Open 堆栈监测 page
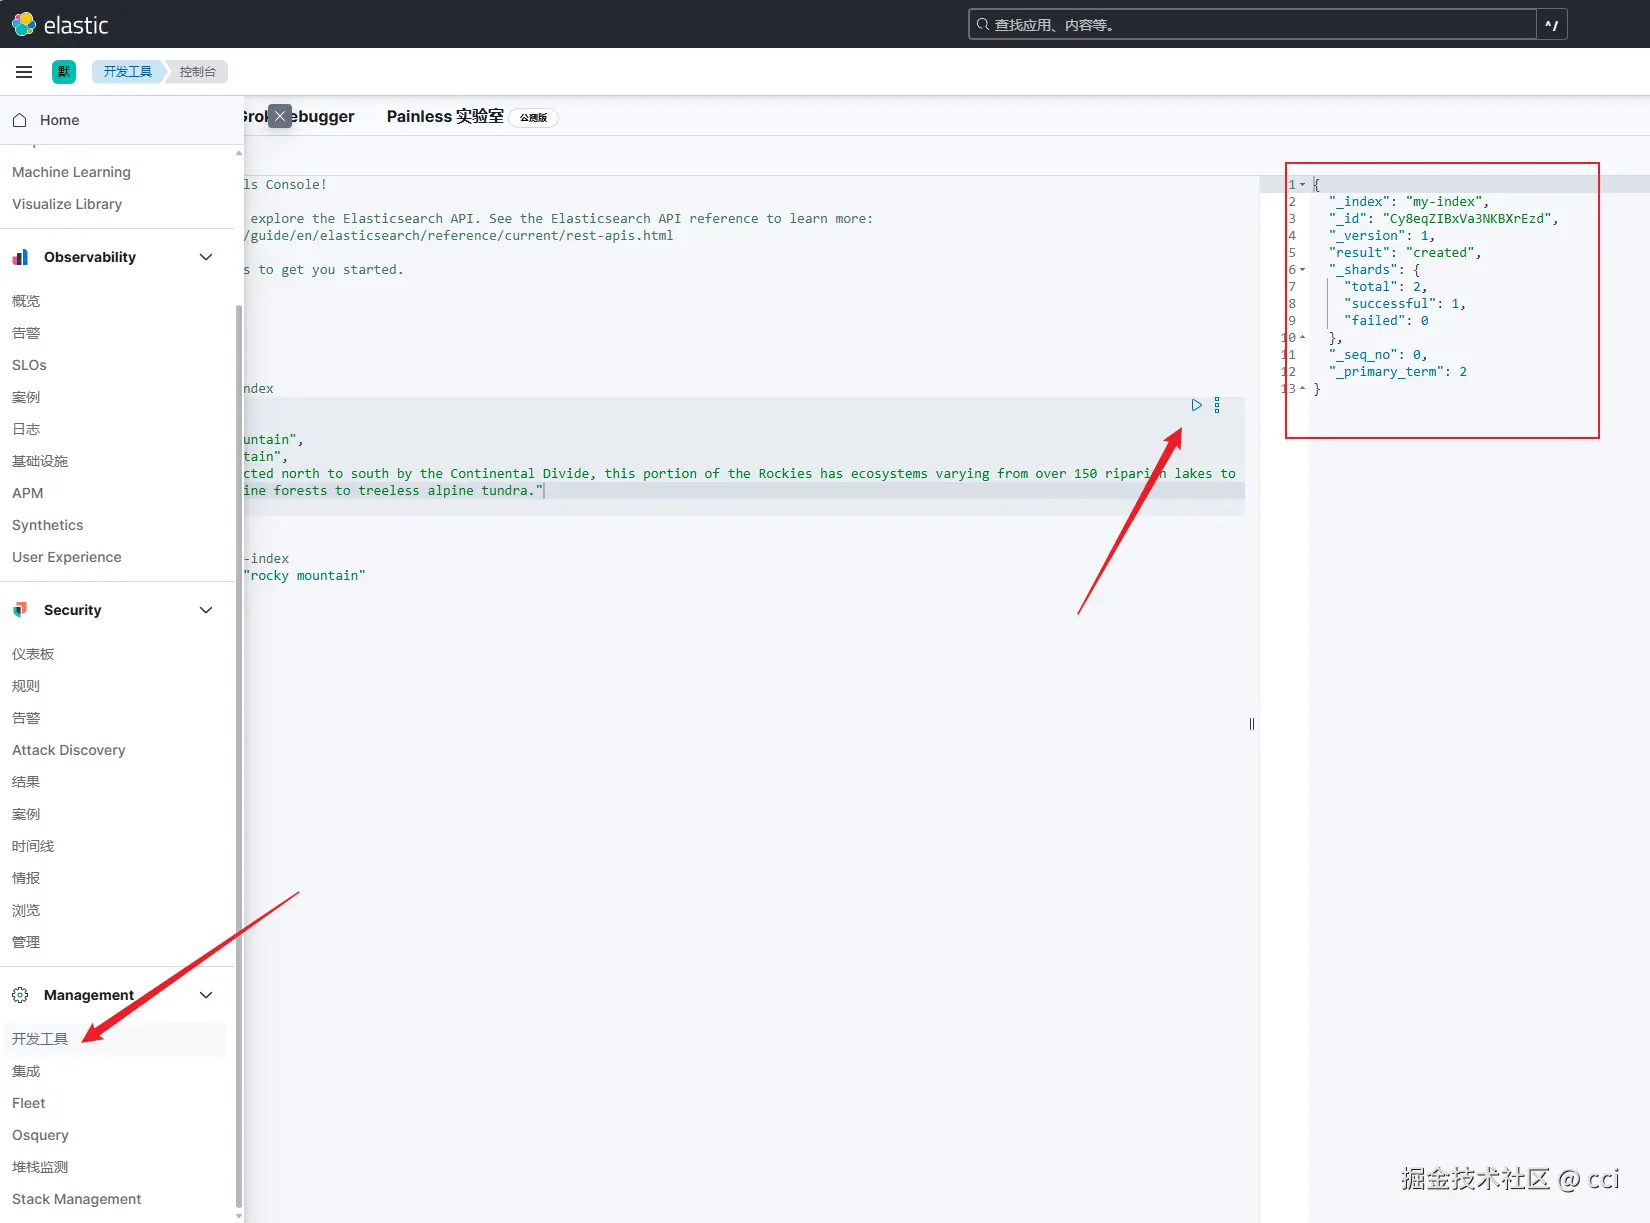This screenshot has width=1650, height=1223. 40,1167
